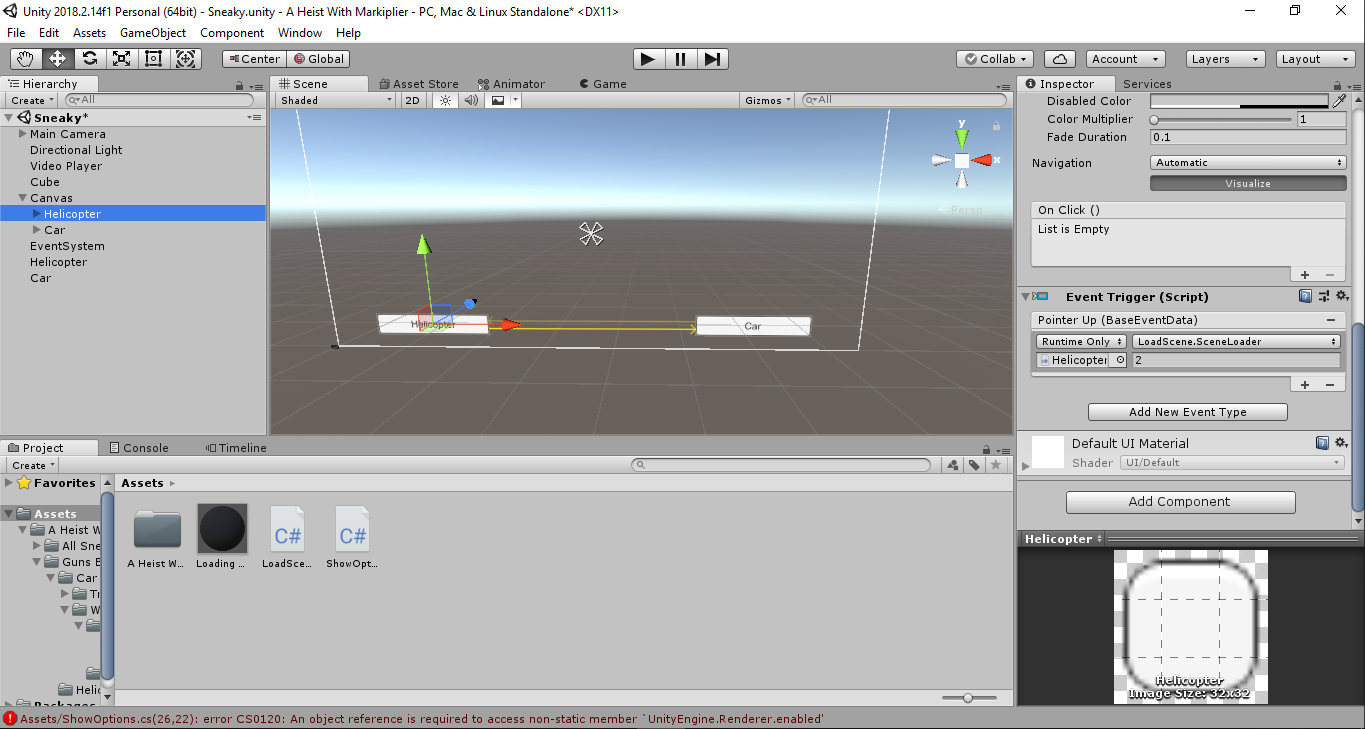Viewport: 1365px width, 729px height.
Task: Open the Layers dropdown
Action: point(1225,59)
